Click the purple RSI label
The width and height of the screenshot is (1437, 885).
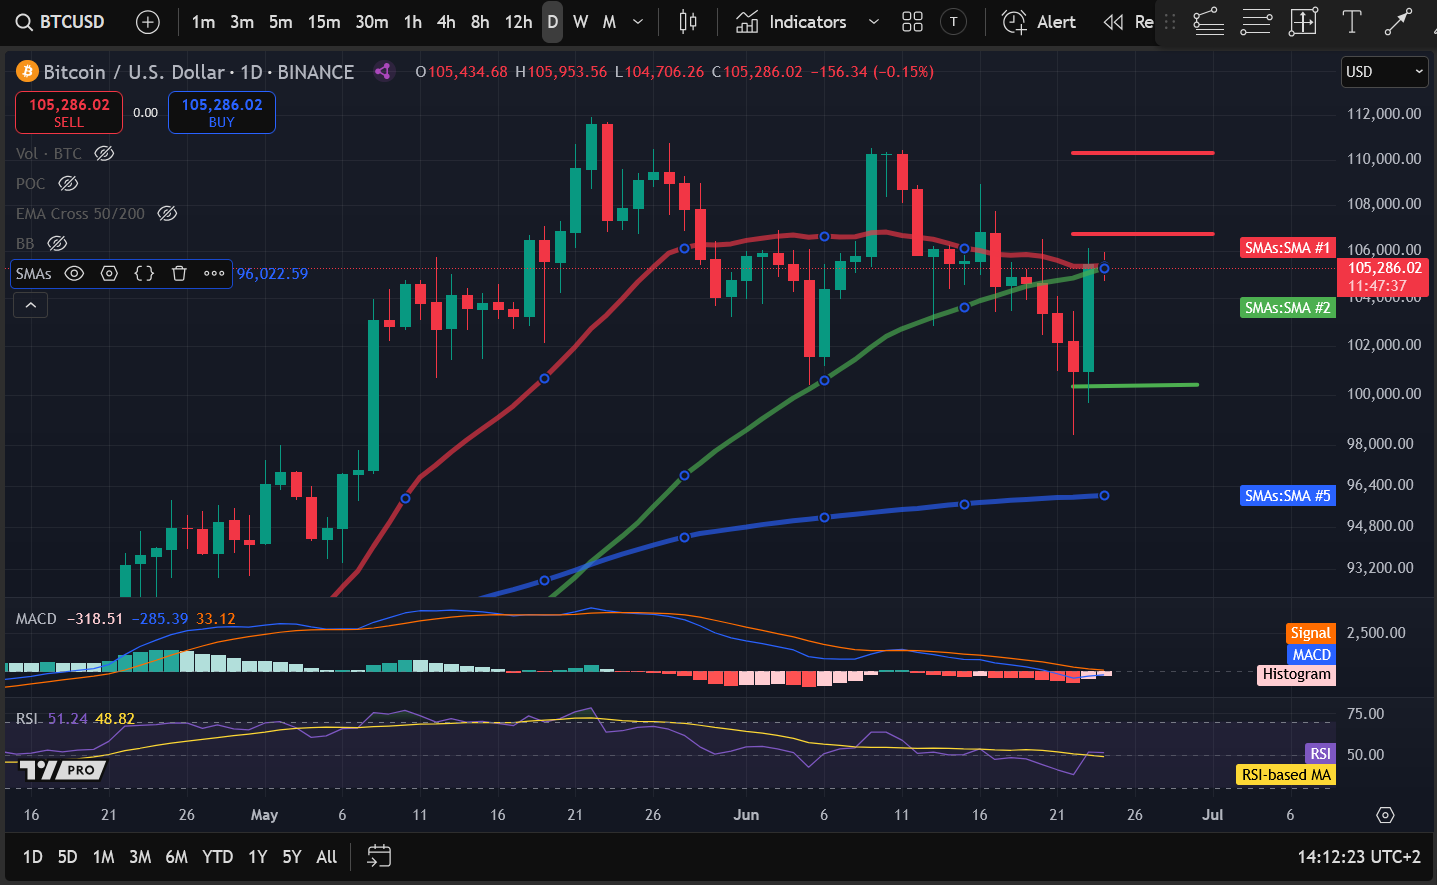point(1320,753)
